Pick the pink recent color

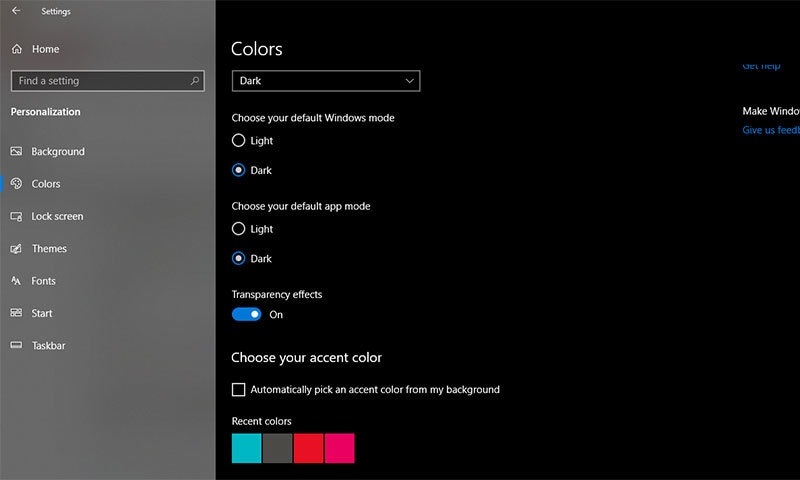pos(339,448)
